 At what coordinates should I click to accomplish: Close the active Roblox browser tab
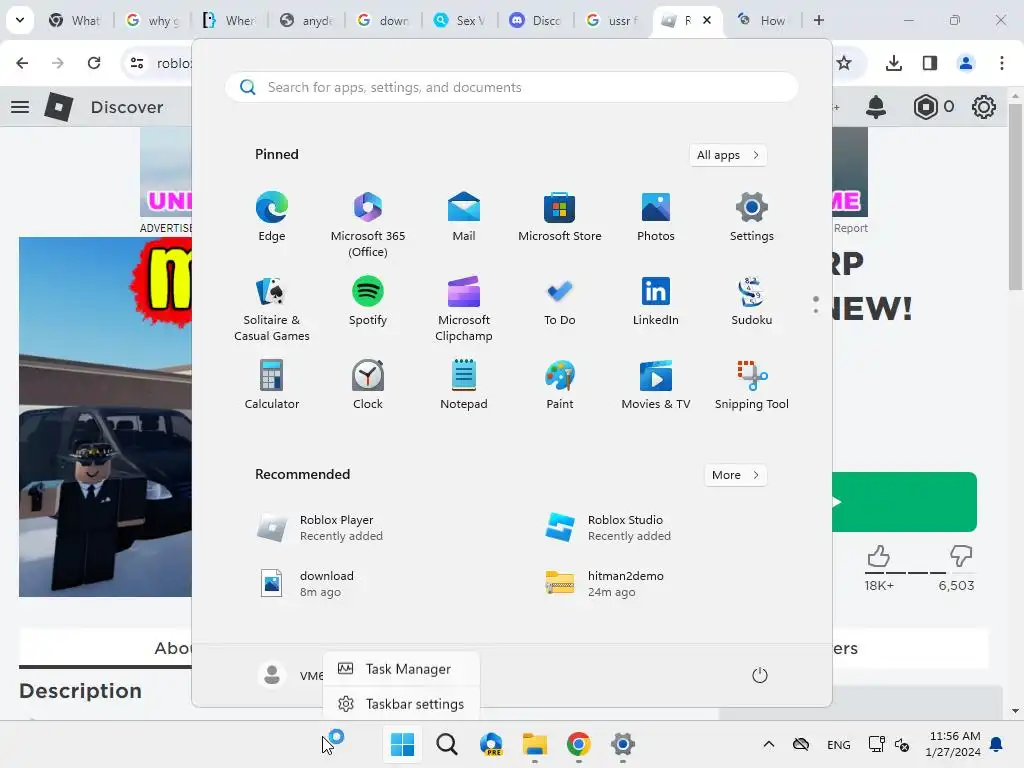point(707,20)
